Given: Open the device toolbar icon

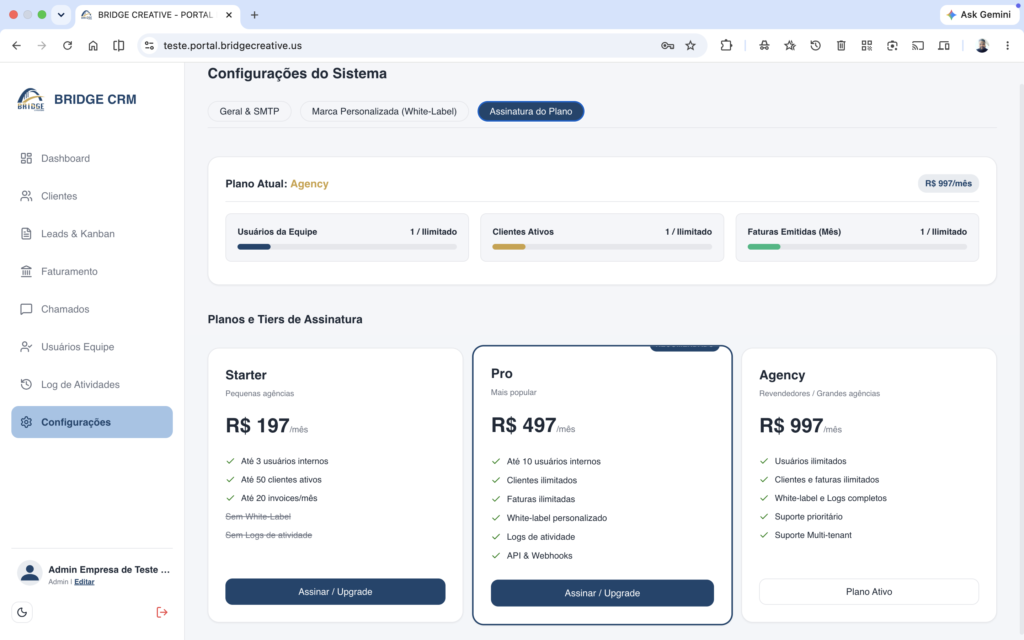Looking at the screenshot, I should (x=944, y=45).
